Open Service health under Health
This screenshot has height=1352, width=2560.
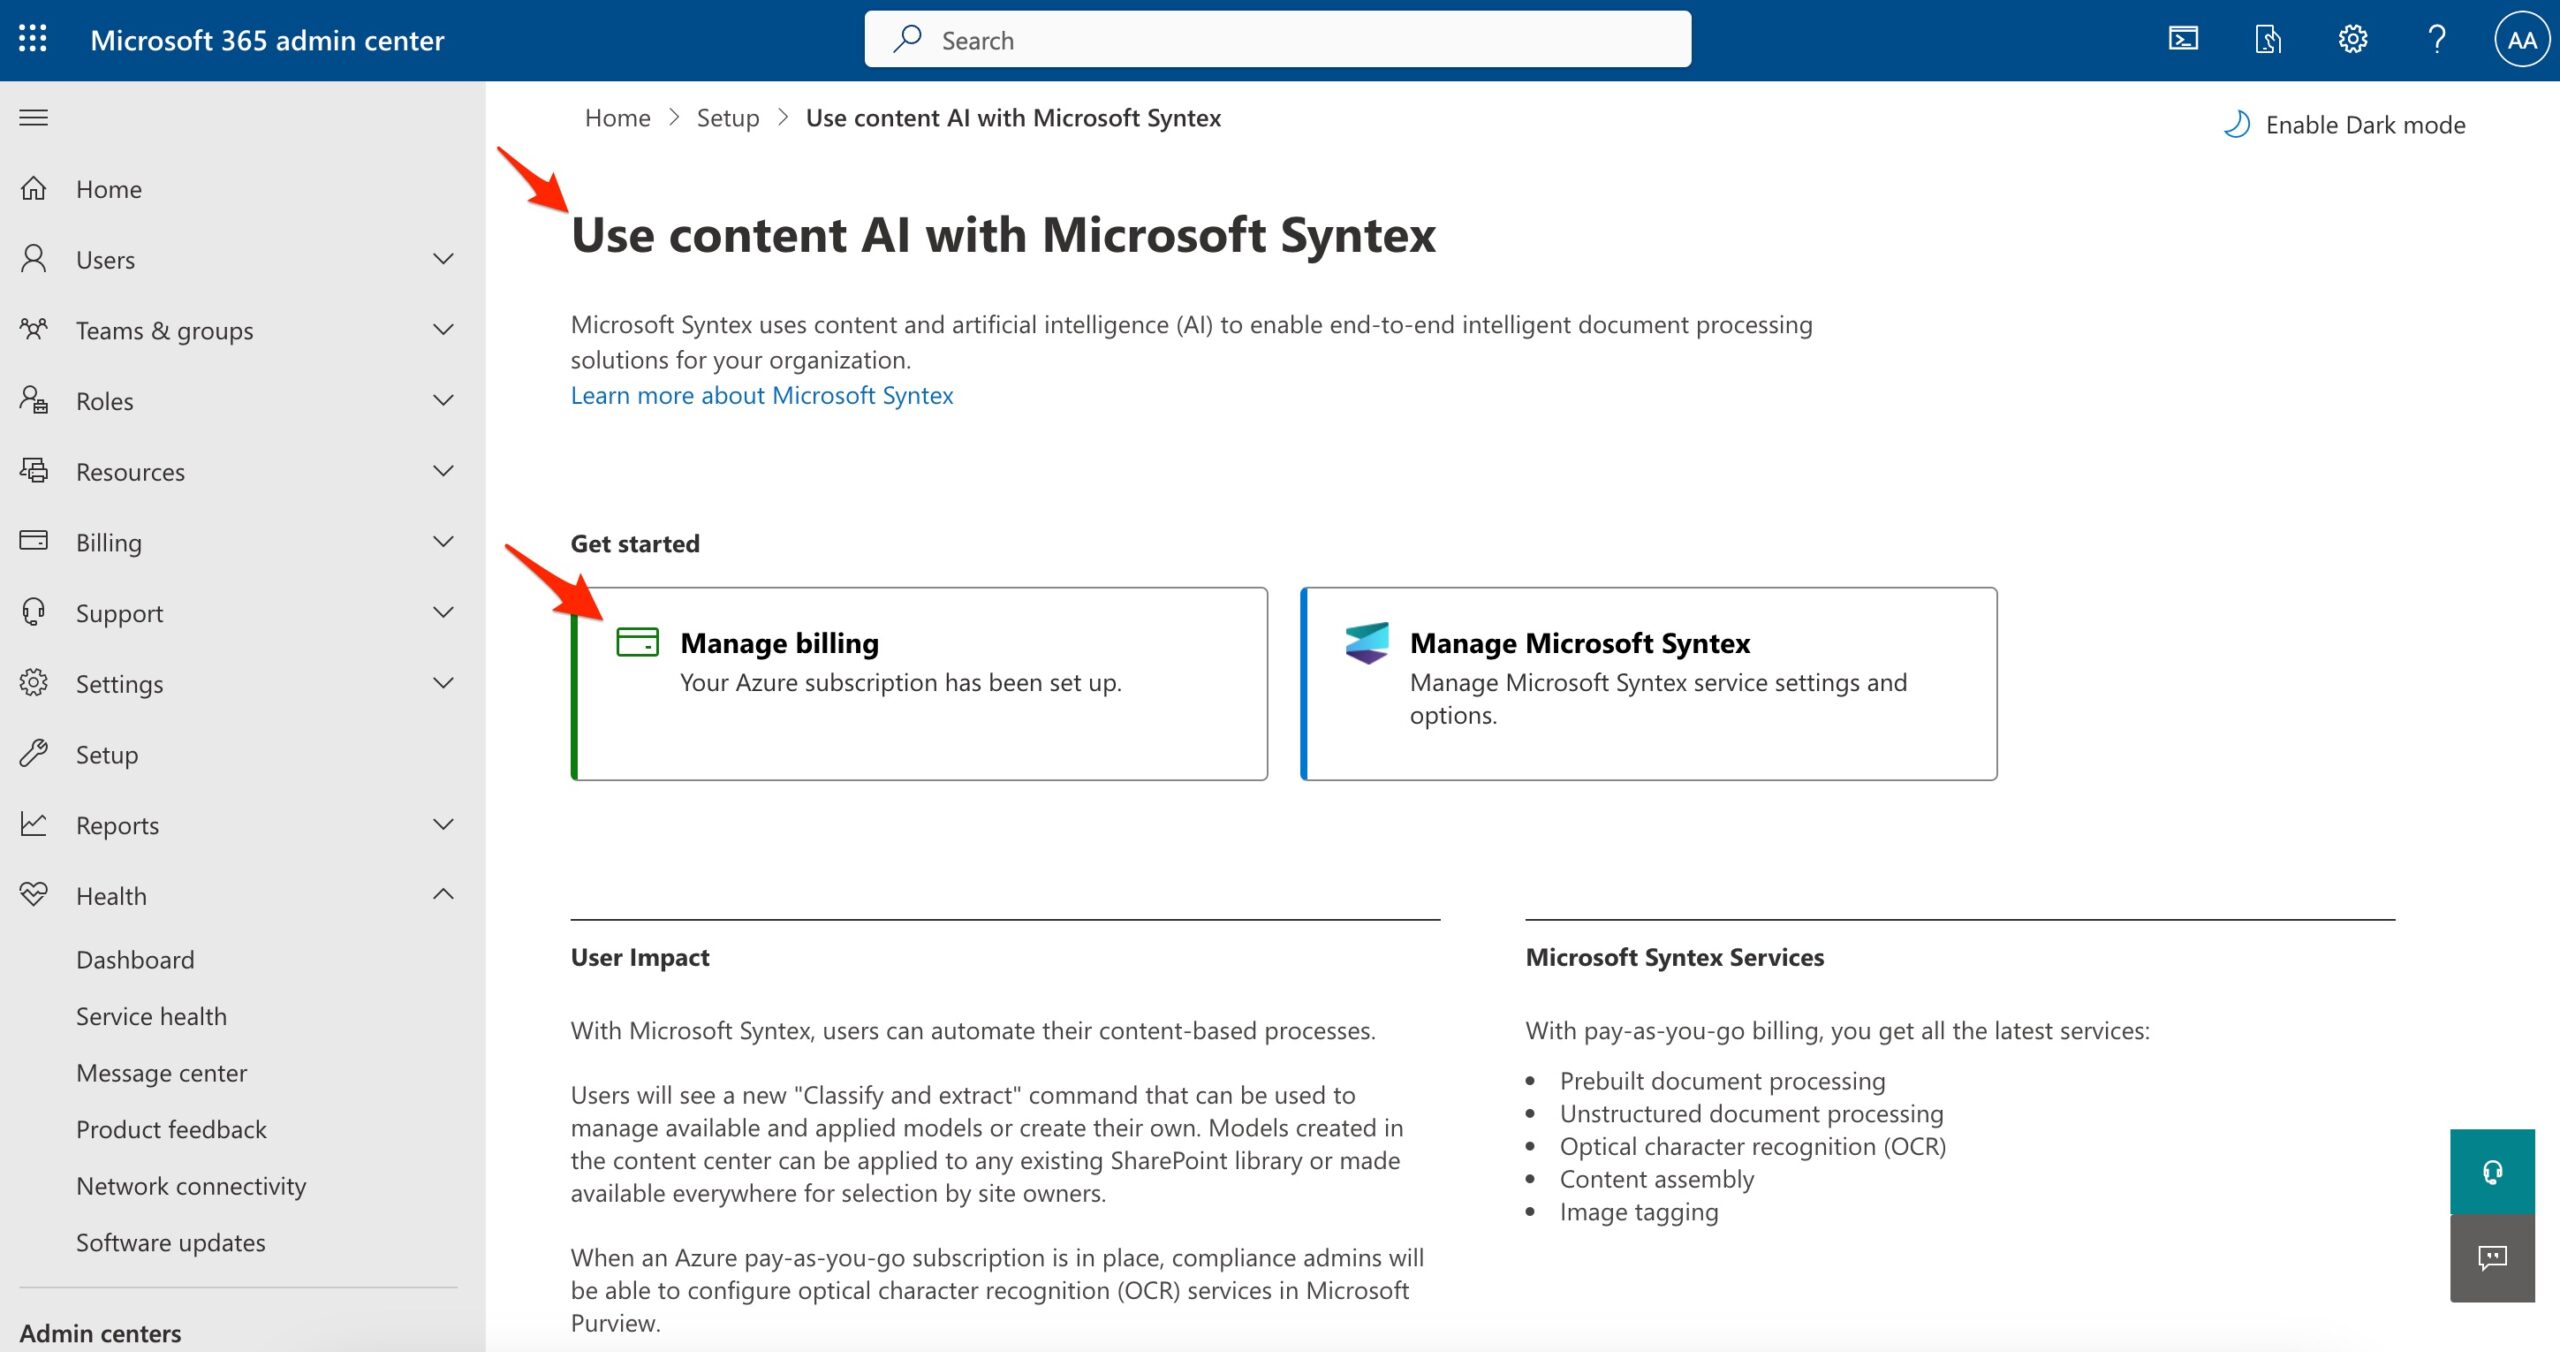click(x=151, y=1016)
